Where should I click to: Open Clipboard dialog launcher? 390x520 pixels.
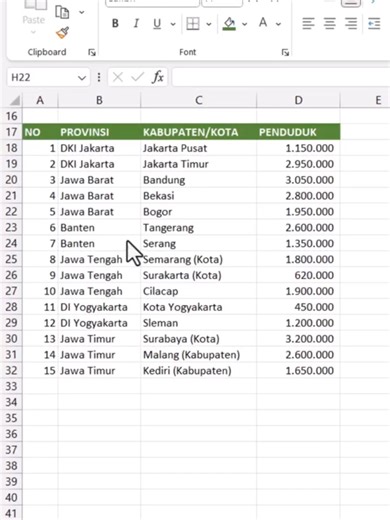[x=92, y=52]
